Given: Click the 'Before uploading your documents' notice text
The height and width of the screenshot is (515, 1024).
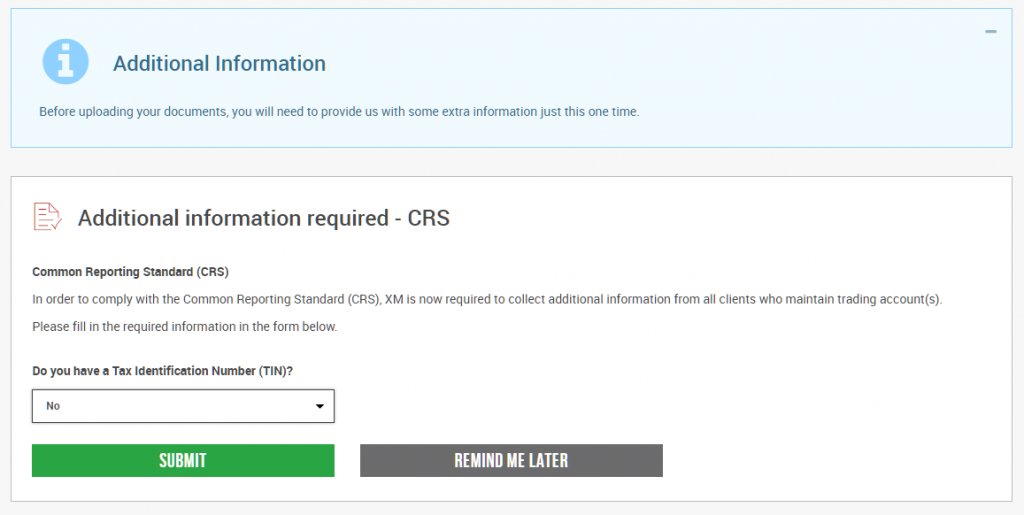Looking at the screenshot, I should point(339,112).
